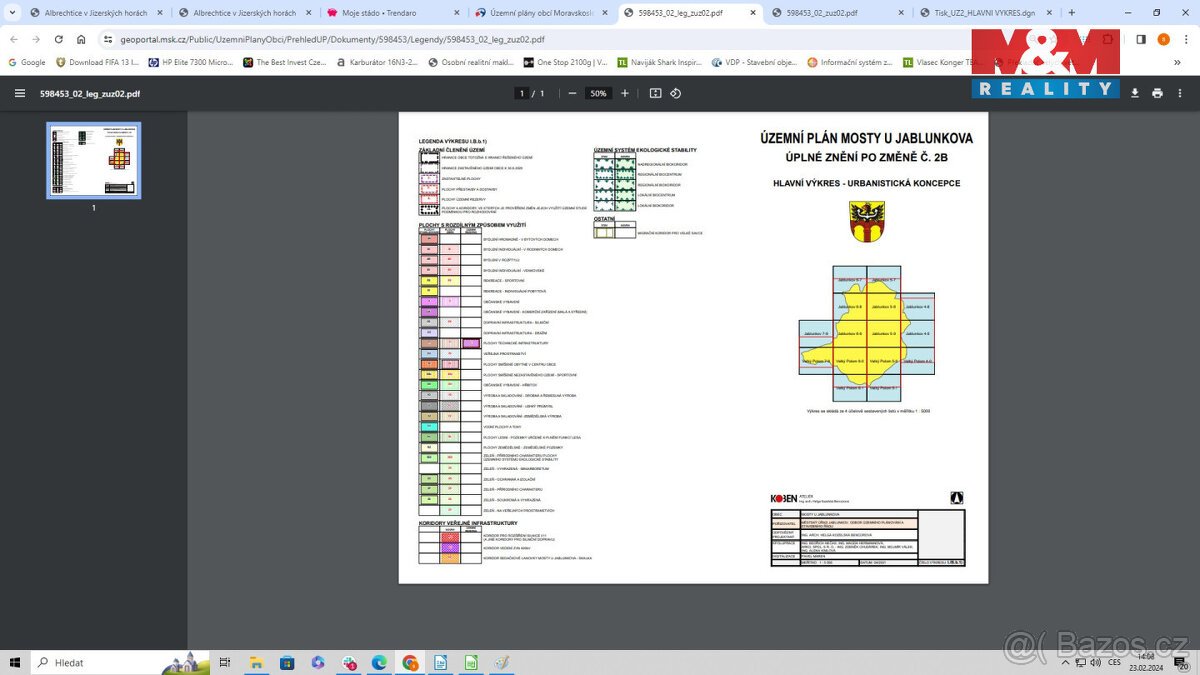
Task: Click the PDF page number field
Action: (521, 93)
